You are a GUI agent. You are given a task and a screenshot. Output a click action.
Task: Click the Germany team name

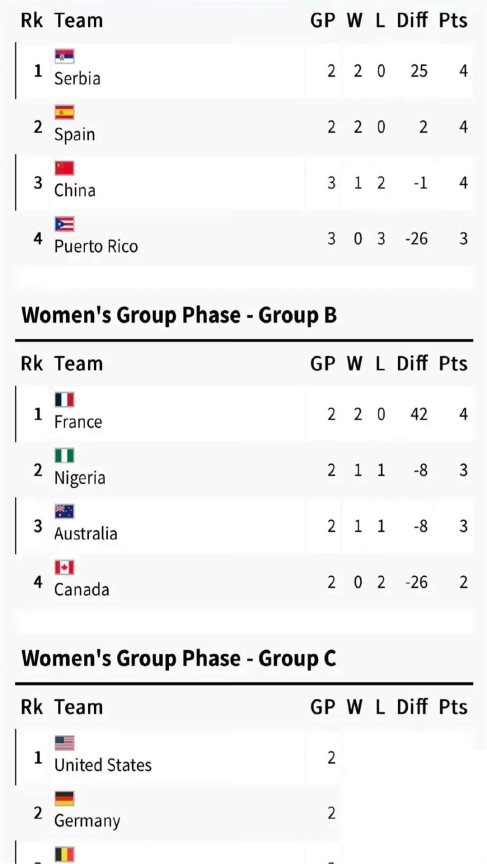coord(86,821)
